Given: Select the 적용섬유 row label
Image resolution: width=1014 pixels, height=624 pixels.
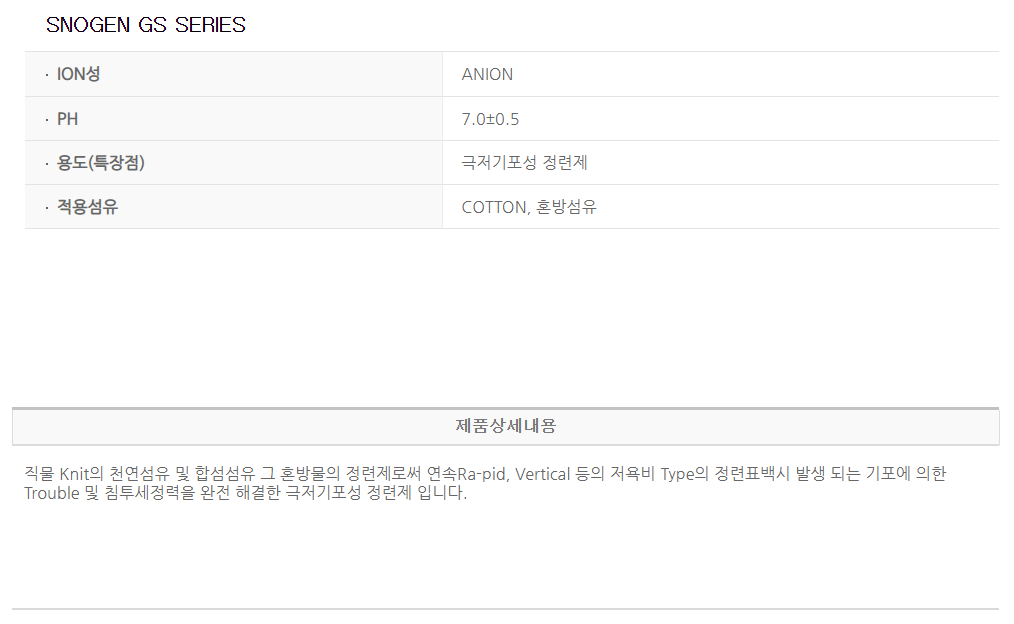Looking at the screenshot, I should tap(87, 207).
